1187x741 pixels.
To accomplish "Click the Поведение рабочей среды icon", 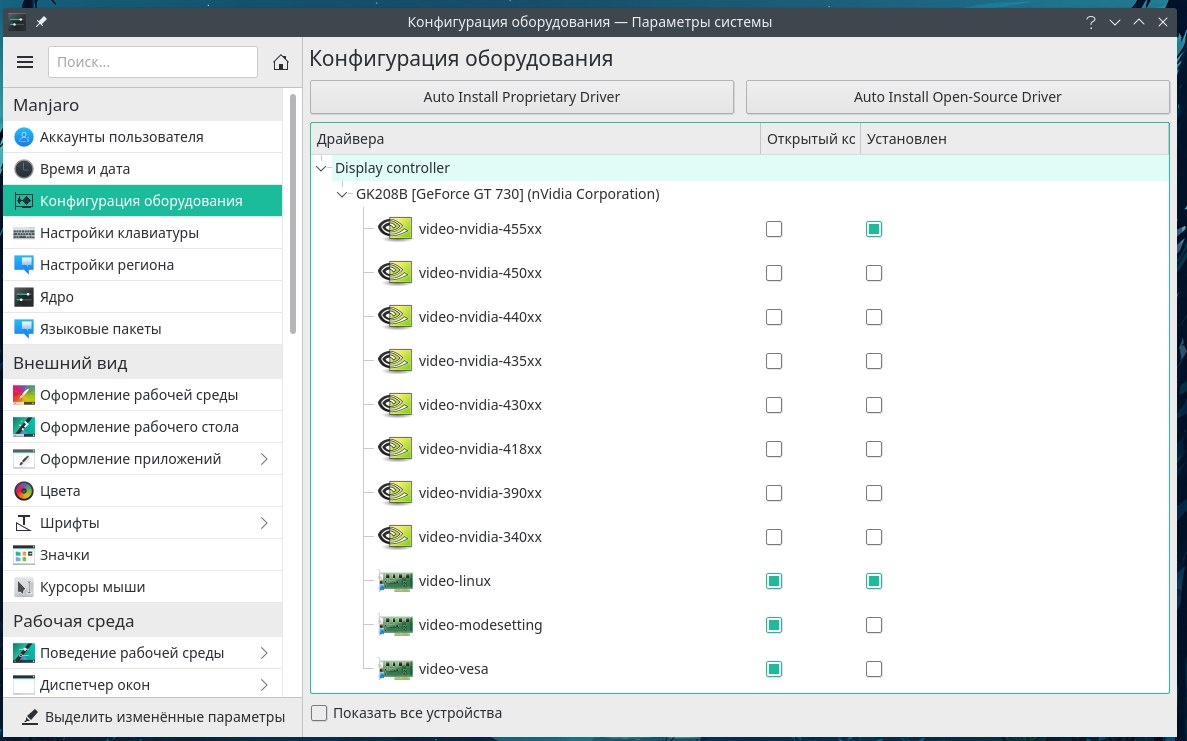I will click(x=23, y=652).
